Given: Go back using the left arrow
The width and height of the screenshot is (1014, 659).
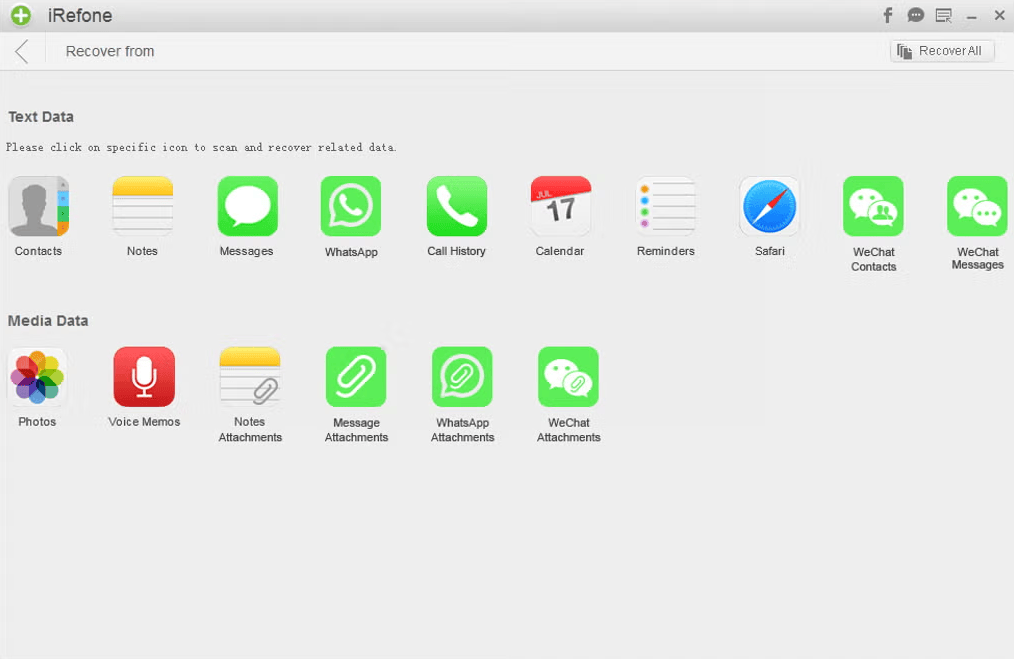Looking at the screenshot, I should click(22, 51).
